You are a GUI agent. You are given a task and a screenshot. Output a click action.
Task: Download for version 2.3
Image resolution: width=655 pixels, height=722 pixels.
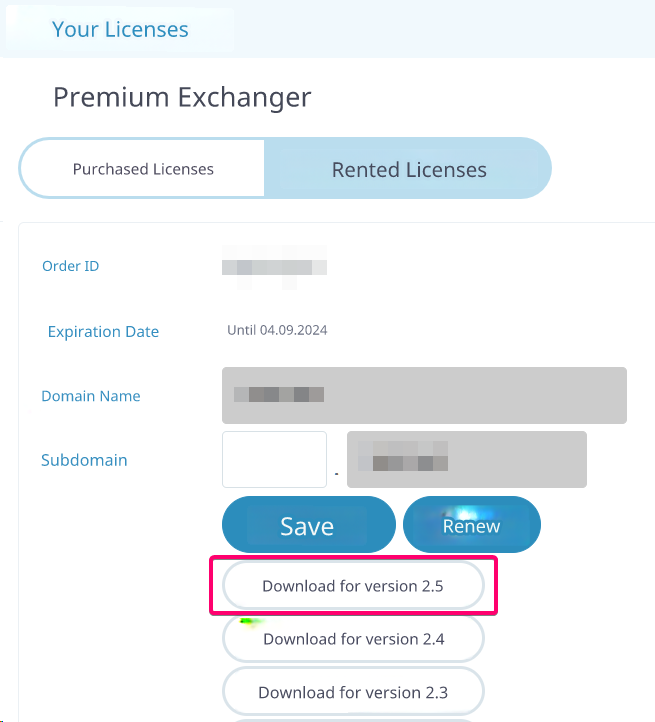point(353,691)
